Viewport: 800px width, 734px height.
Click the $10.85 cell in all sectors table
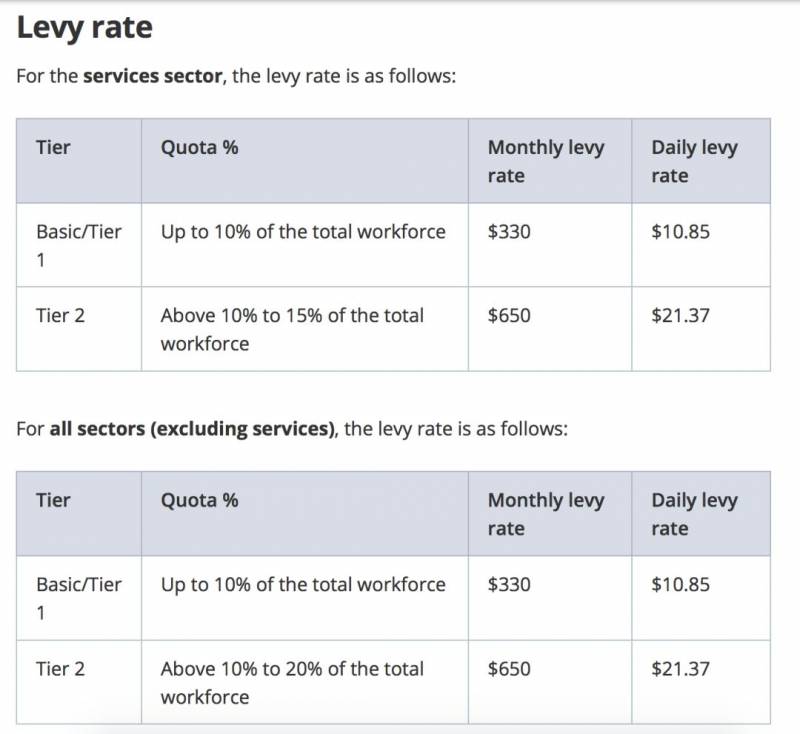click(x=680, y=584)
